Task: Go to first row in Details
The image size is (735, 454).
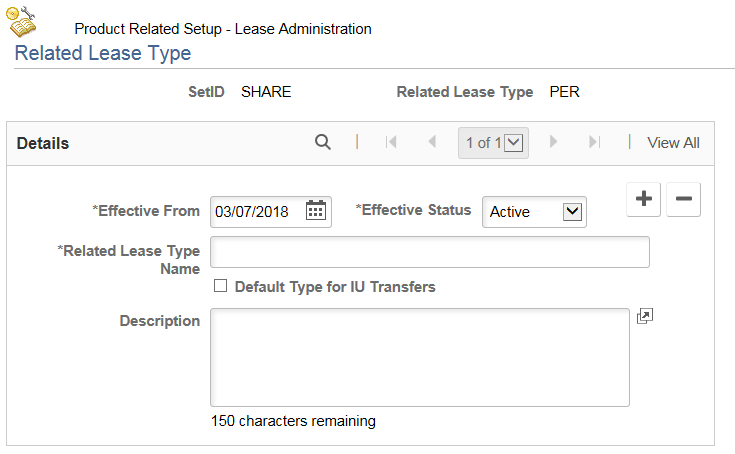Action: pos(391,142)
